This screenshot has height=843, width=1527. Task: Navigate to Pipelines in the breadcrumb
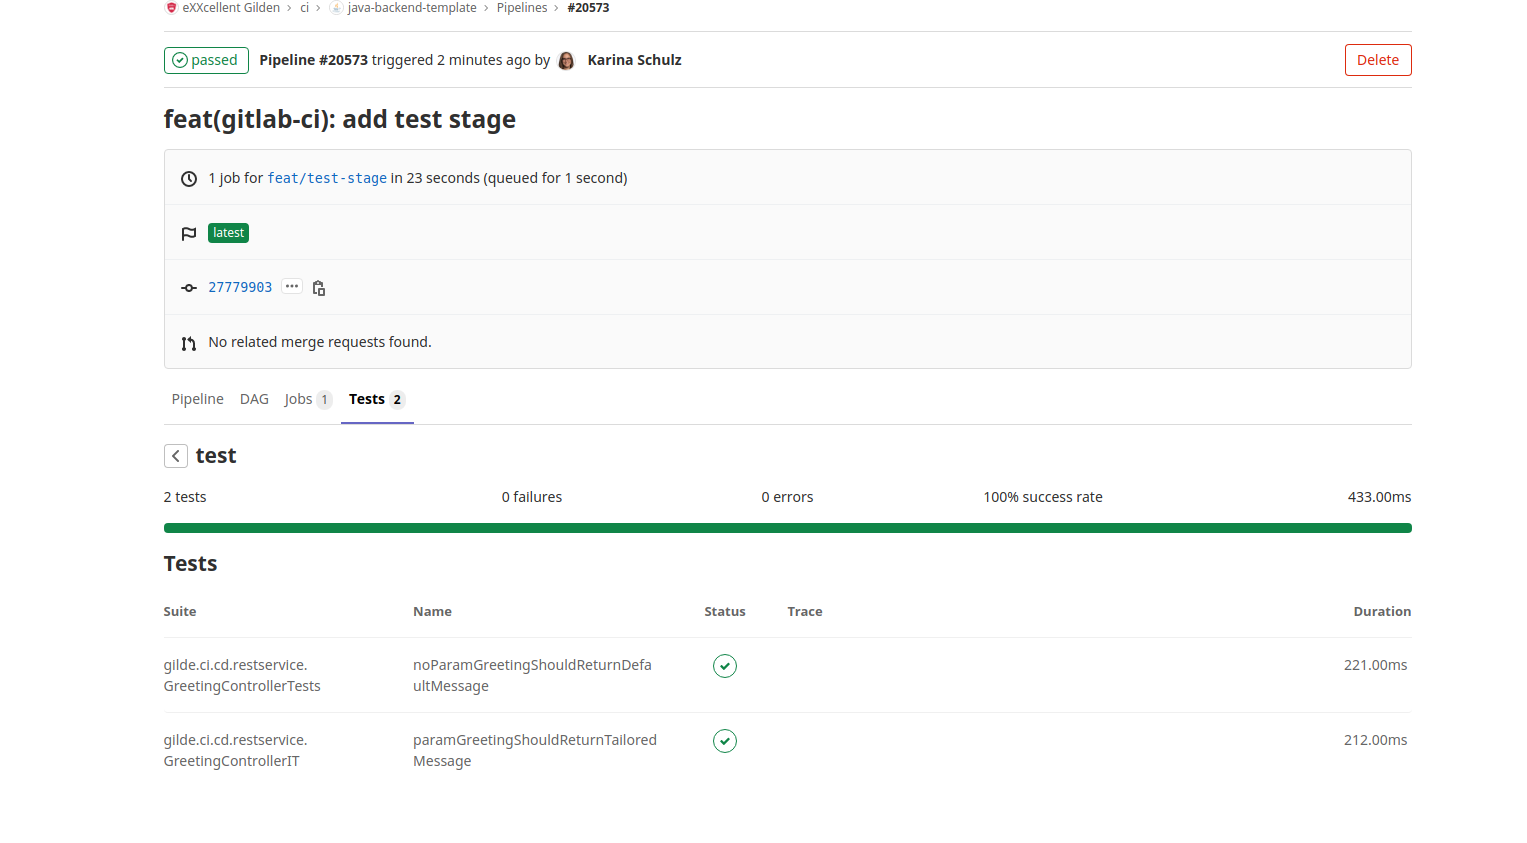click(522, 8)
